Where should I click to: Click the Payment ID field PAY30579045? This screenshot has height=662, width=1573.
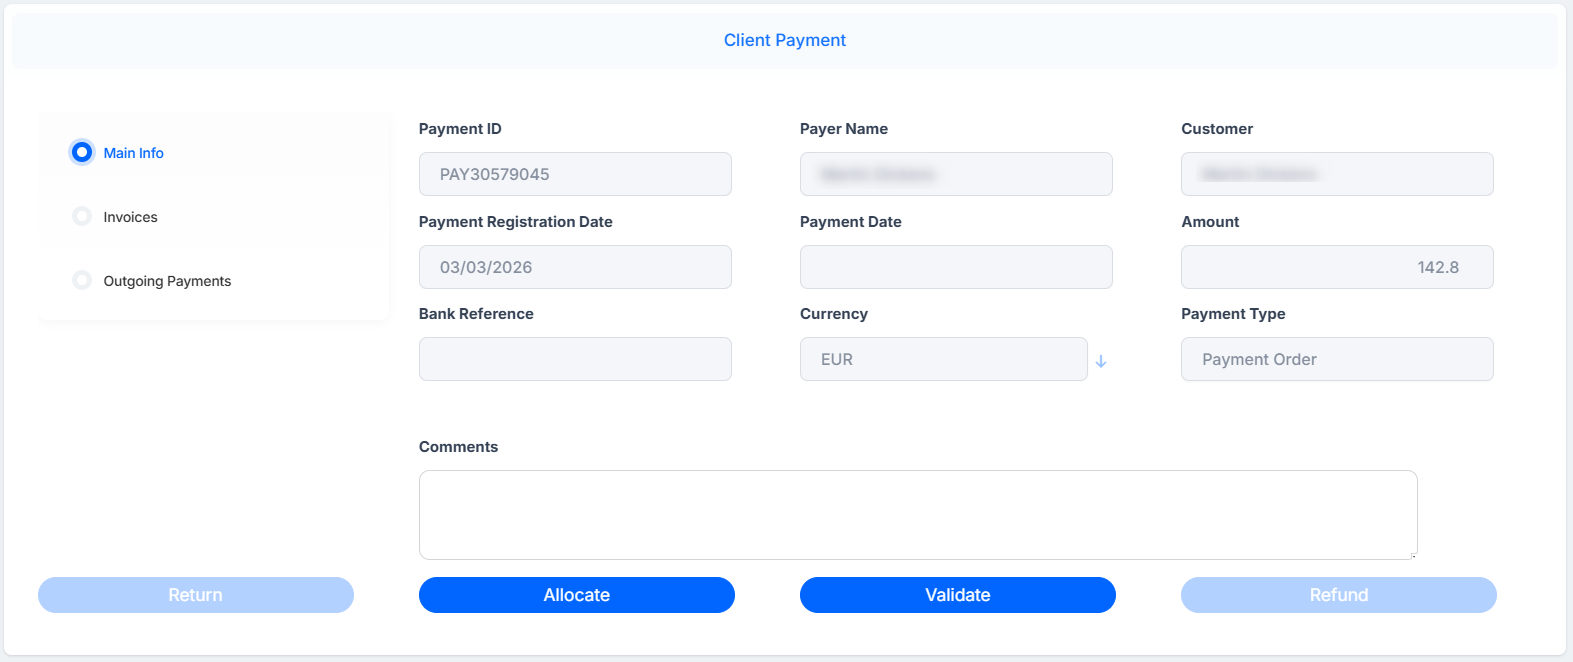point(575,174)
